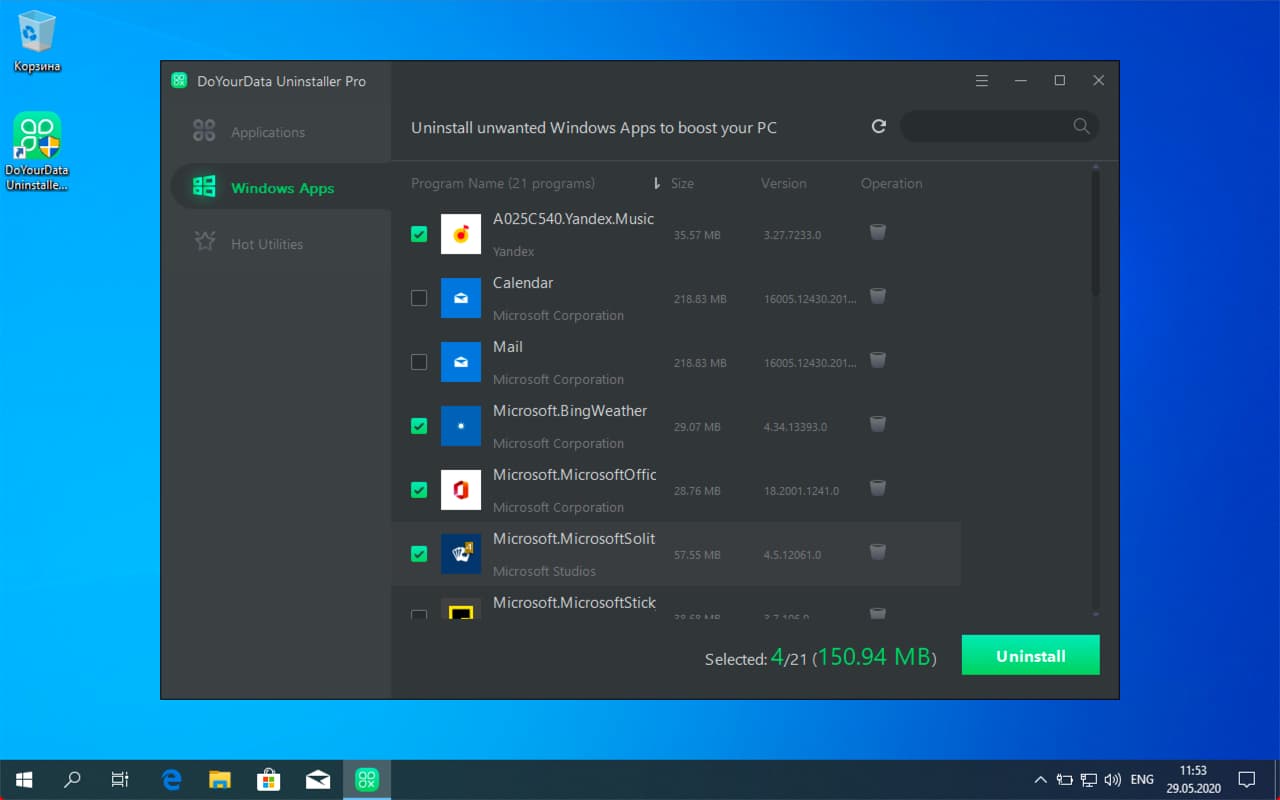The width and height of the screenshot is (1280, 800).
Task: Click the Program Name column header
Action: coord(503,183)
